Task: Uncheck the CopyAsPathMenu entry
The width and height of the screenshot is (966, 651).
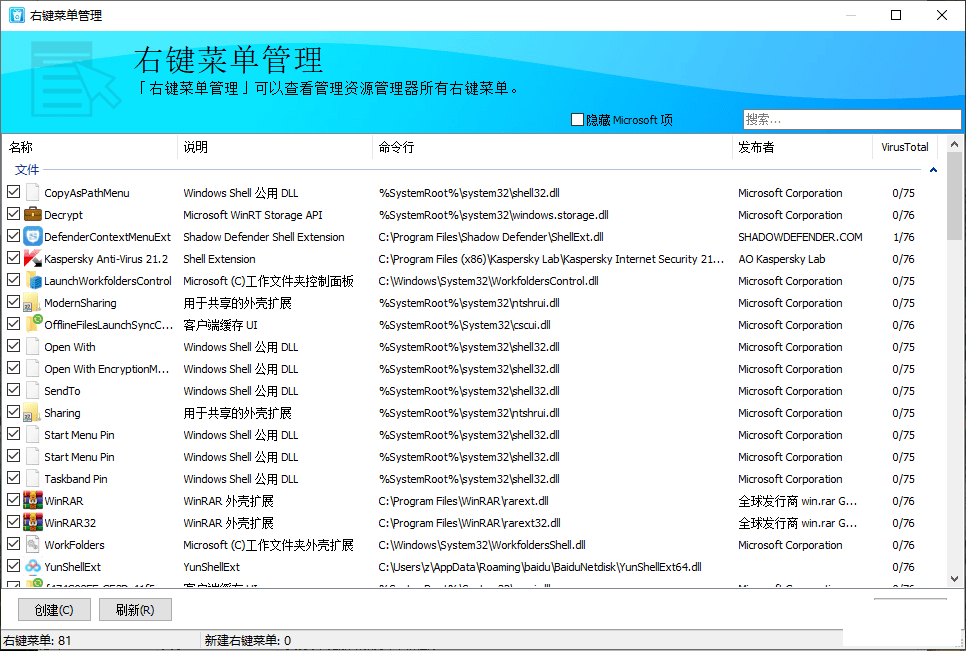Action: tap(14, 192)
